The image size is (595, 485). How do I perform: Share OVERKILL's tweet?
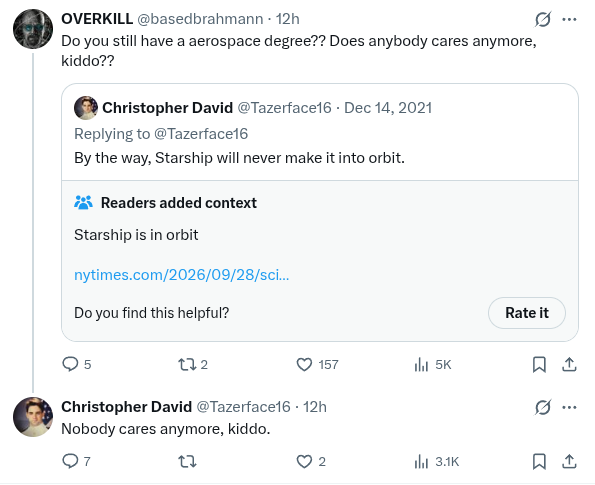point(569,364)
